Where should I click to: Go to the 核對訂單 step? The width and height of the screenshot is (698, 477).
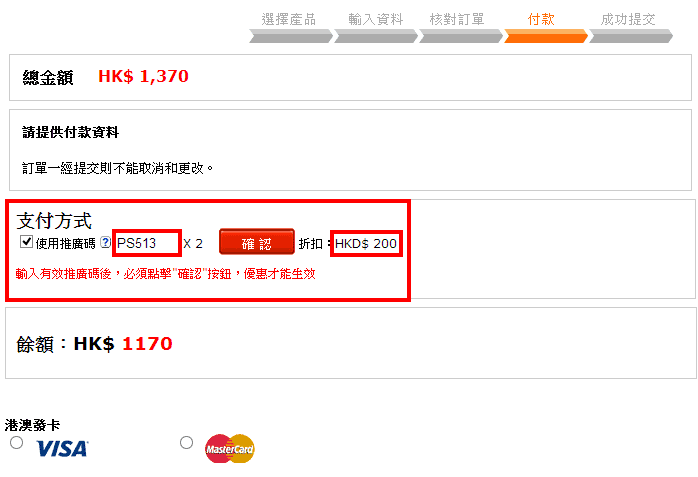point(457,19)
